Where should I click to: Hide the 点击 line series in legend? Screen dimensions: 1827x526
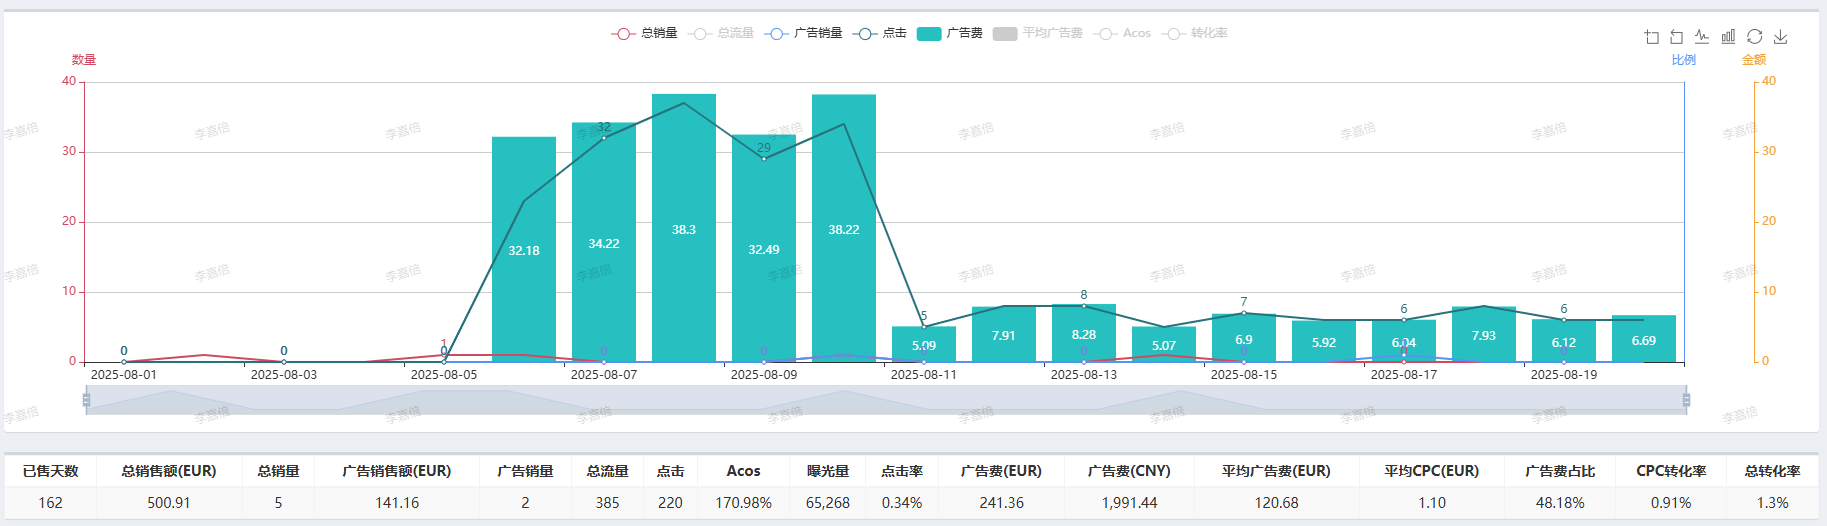tap(880, 33)
